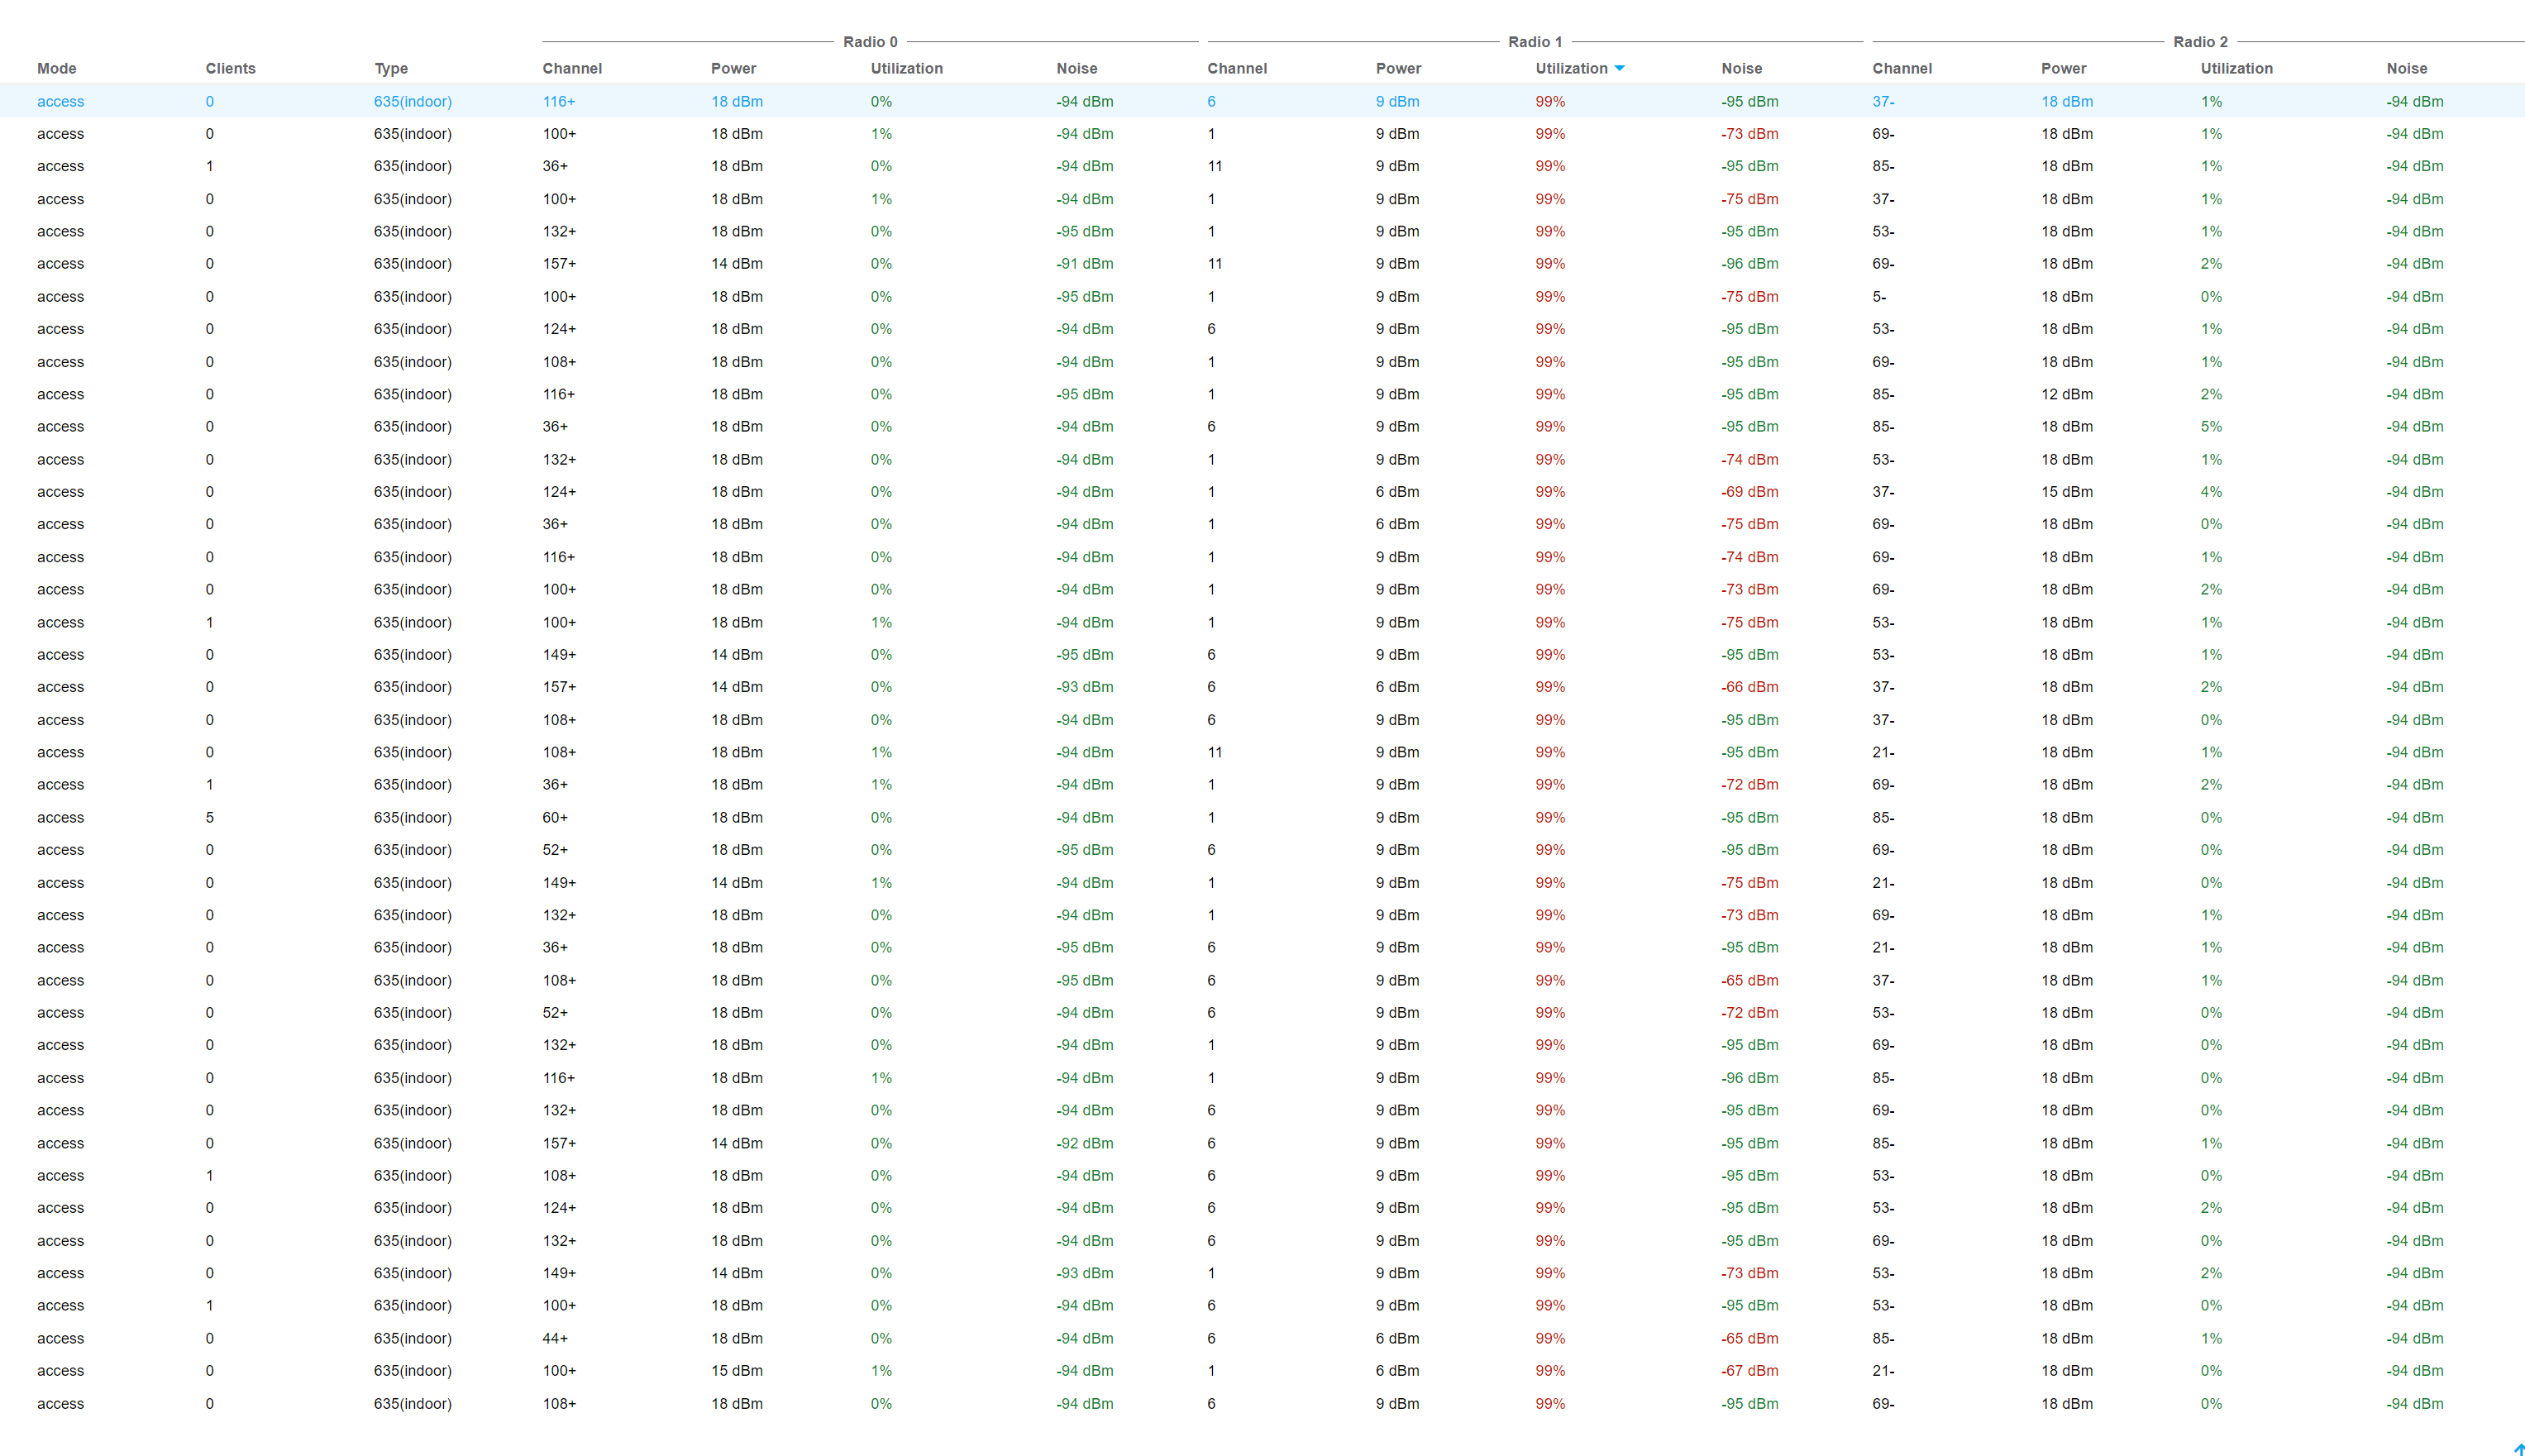Viewport: 2525px width, 1456px height.
Task: Sort by Radio 1 Channel column header
Action: 1237,68
